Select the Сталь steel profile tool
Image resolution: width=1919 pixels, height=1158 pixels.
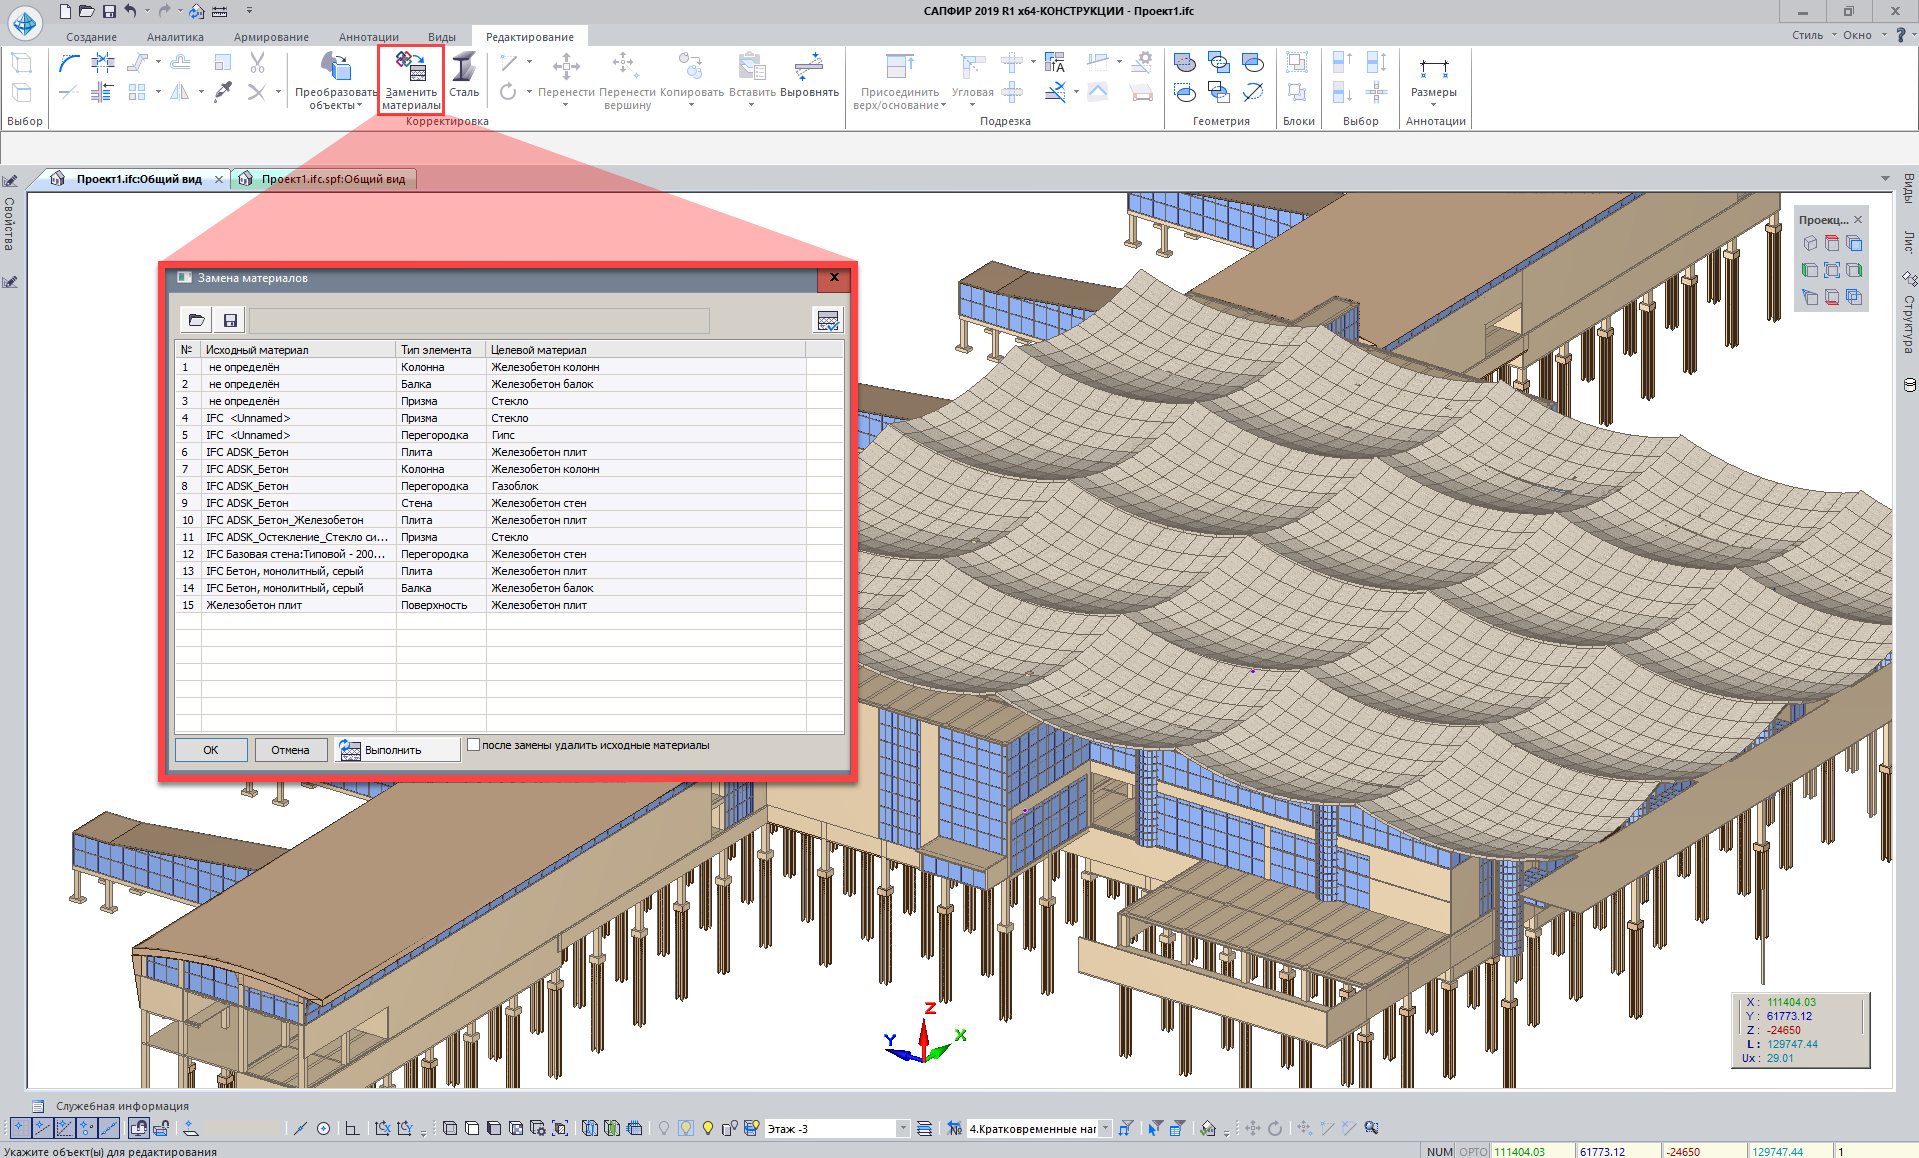coord(463,68)
